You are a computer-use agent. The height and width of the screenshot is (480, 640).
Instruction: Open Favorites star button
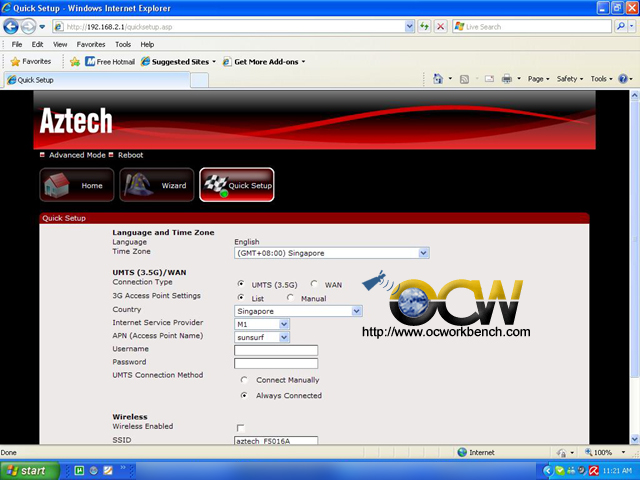(x=31, y=62)
